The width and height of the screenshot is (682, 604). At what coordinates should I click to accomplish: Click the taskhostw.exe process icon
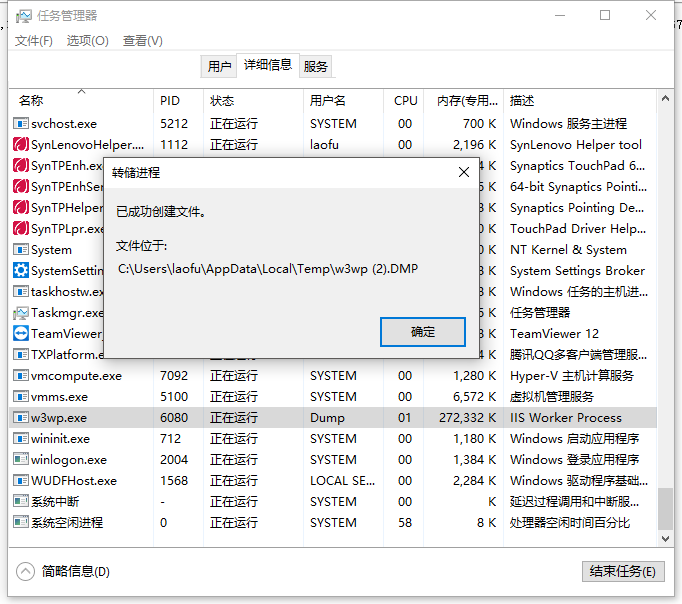click(20, 291)
